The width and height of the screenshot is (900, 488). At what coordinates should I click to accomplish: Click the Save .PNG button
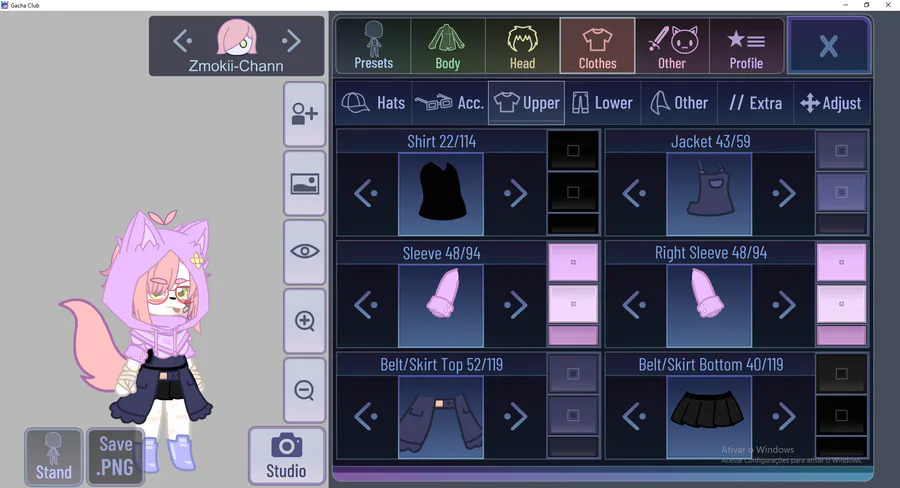[x=115, y=457]
